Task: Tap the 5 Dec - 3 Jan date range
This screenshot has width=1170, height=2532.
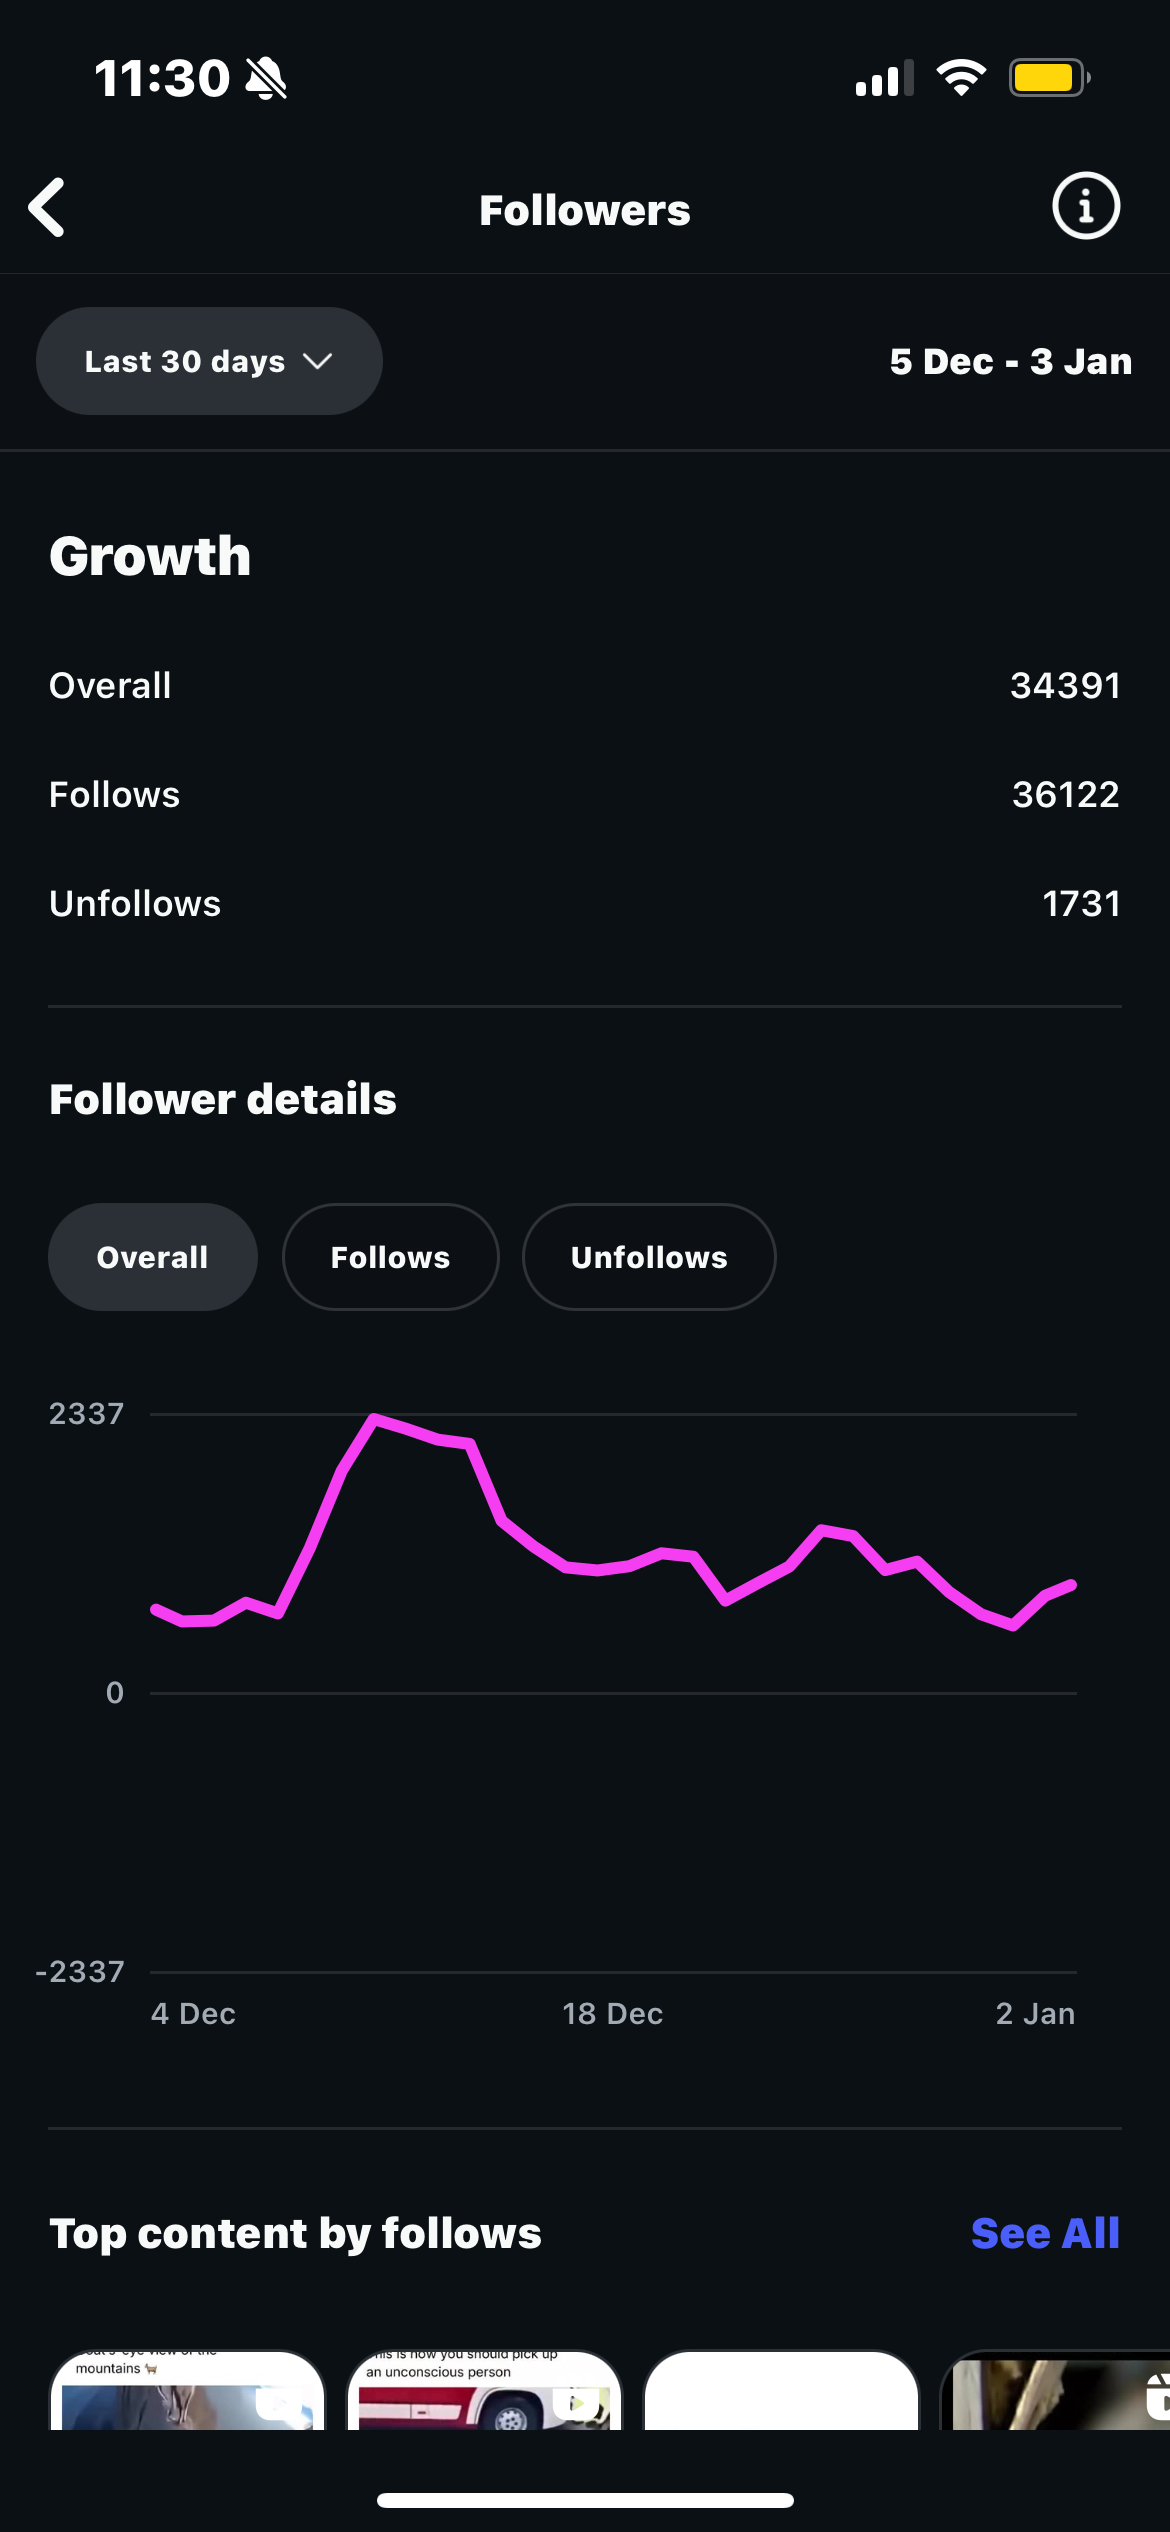Action: [1011, 361]
